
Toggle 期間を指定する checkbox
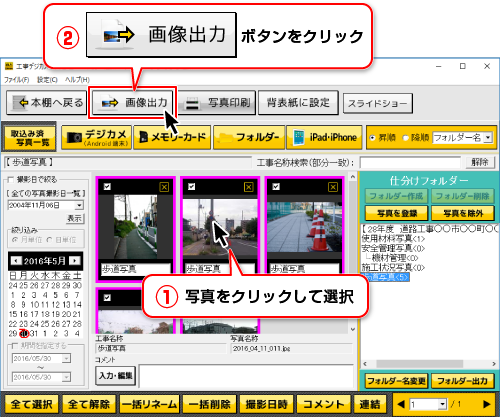(14, 346)
